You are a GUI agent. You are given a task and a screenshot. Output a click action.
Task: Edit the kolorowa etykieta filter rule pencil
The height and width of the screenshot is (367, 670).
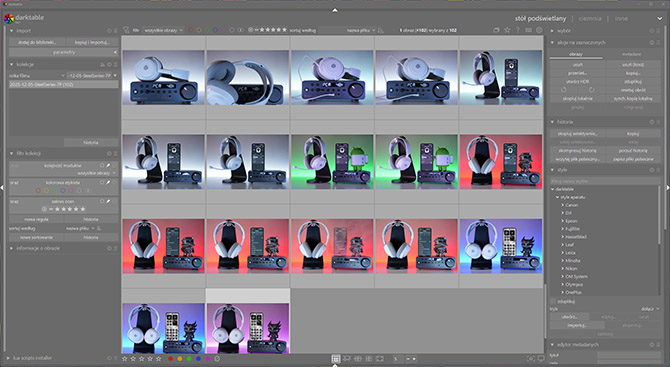109,182
